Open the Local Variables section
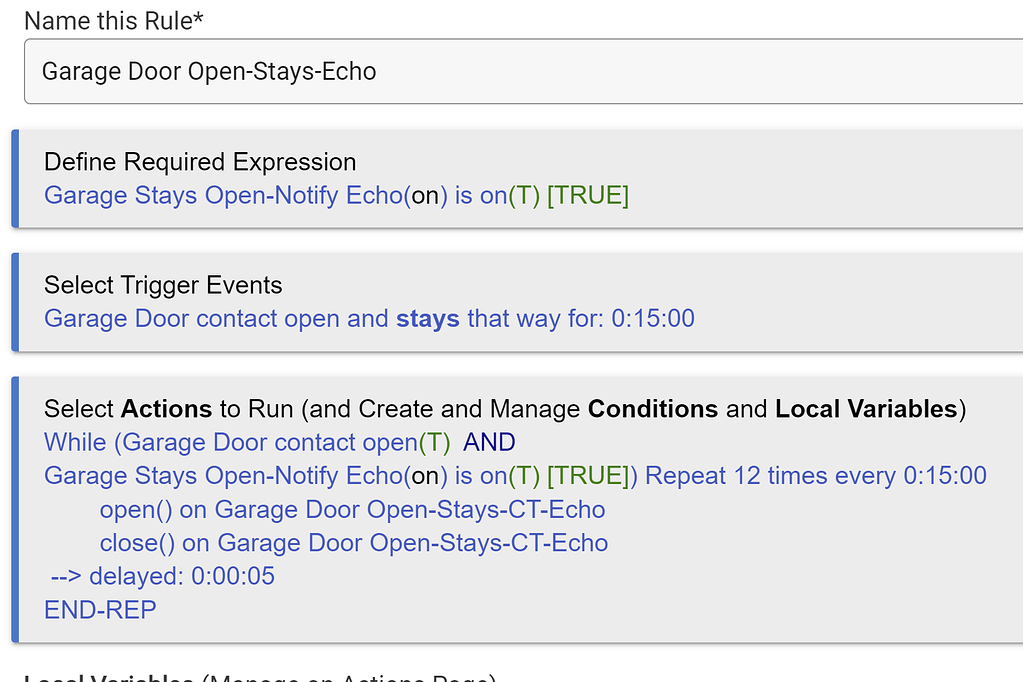 click(107, 676)
